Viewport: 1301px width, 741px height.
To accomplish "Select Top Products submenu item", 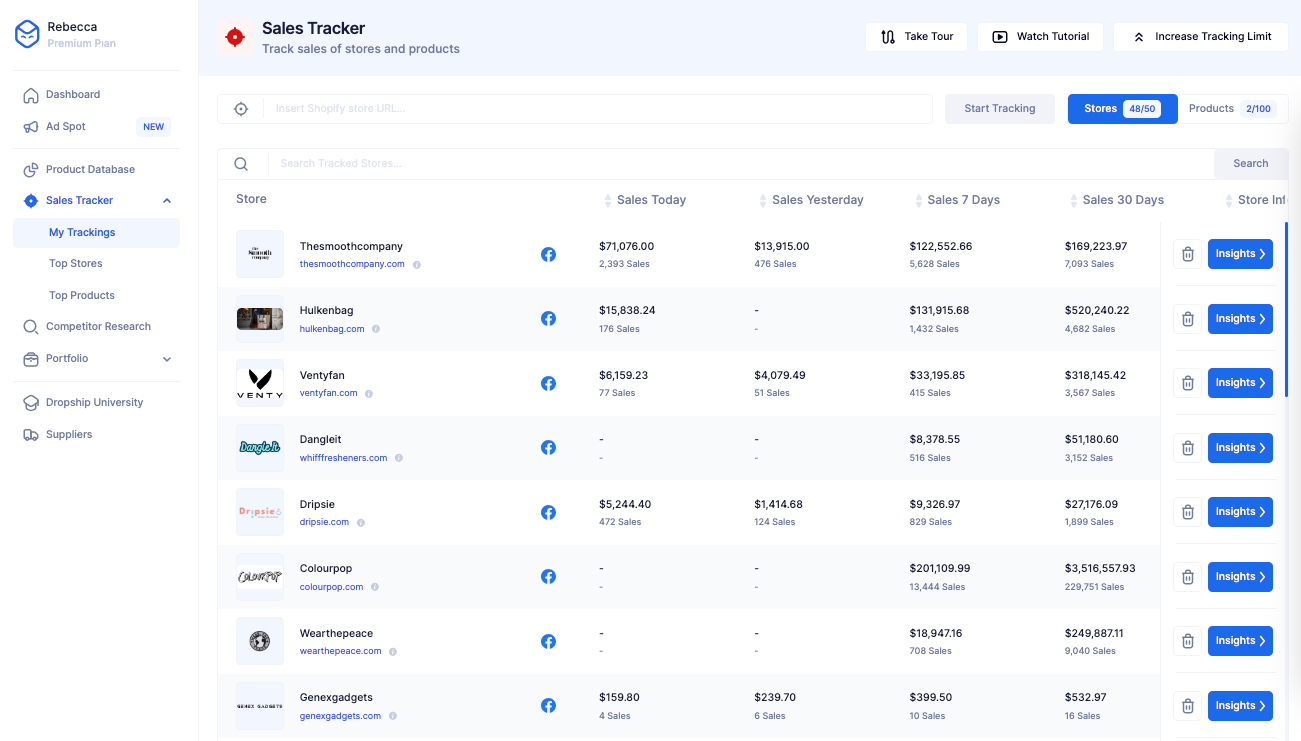I will click(x=82, y=296).
